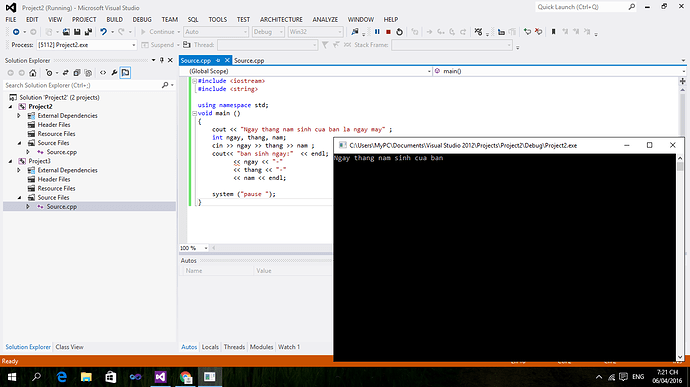The image size is (690, 387).
Task: Toggle Preview Selected Items in Solution Explorer
Action: pyautogui.click(x=125, y=73)
